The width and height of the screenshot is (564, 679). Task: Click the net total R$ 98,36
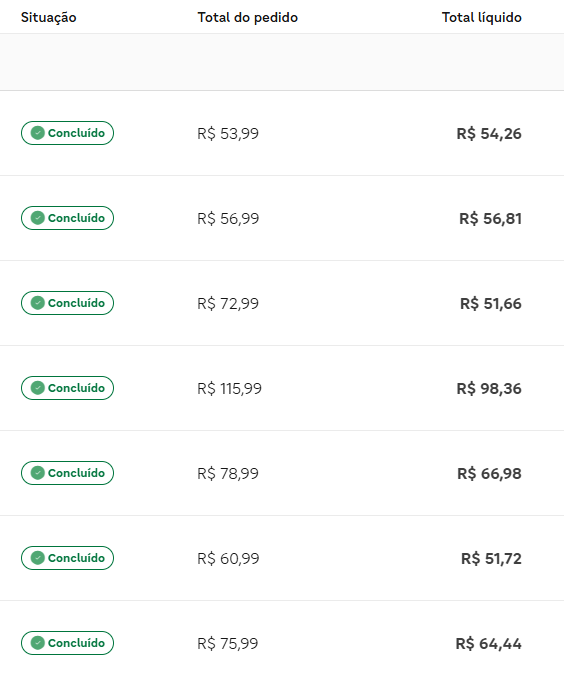(489, 388)
